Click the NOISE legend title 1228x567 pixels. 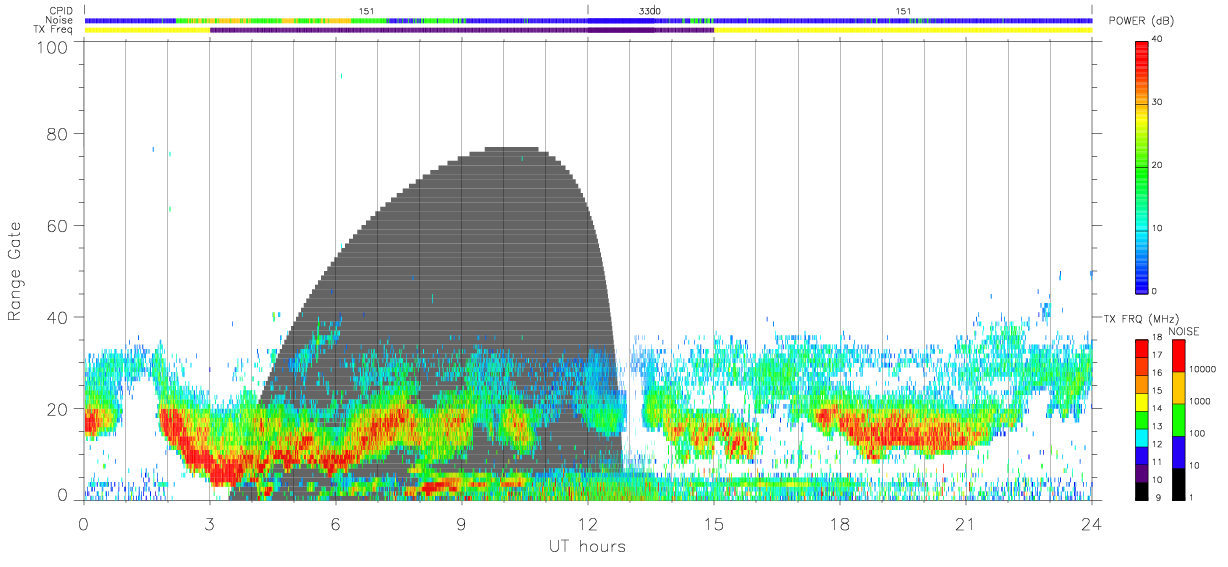(1184, 331)
